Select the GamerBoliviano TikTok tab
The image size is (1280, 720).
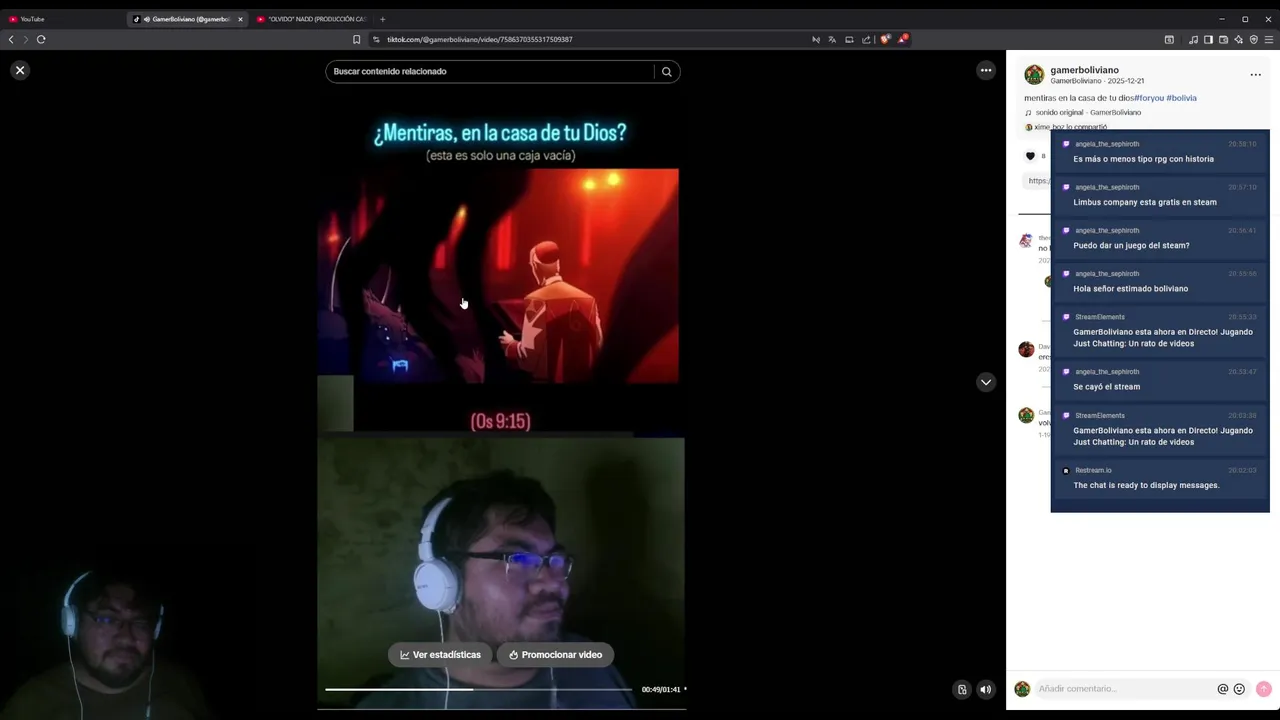pos(185,19)
